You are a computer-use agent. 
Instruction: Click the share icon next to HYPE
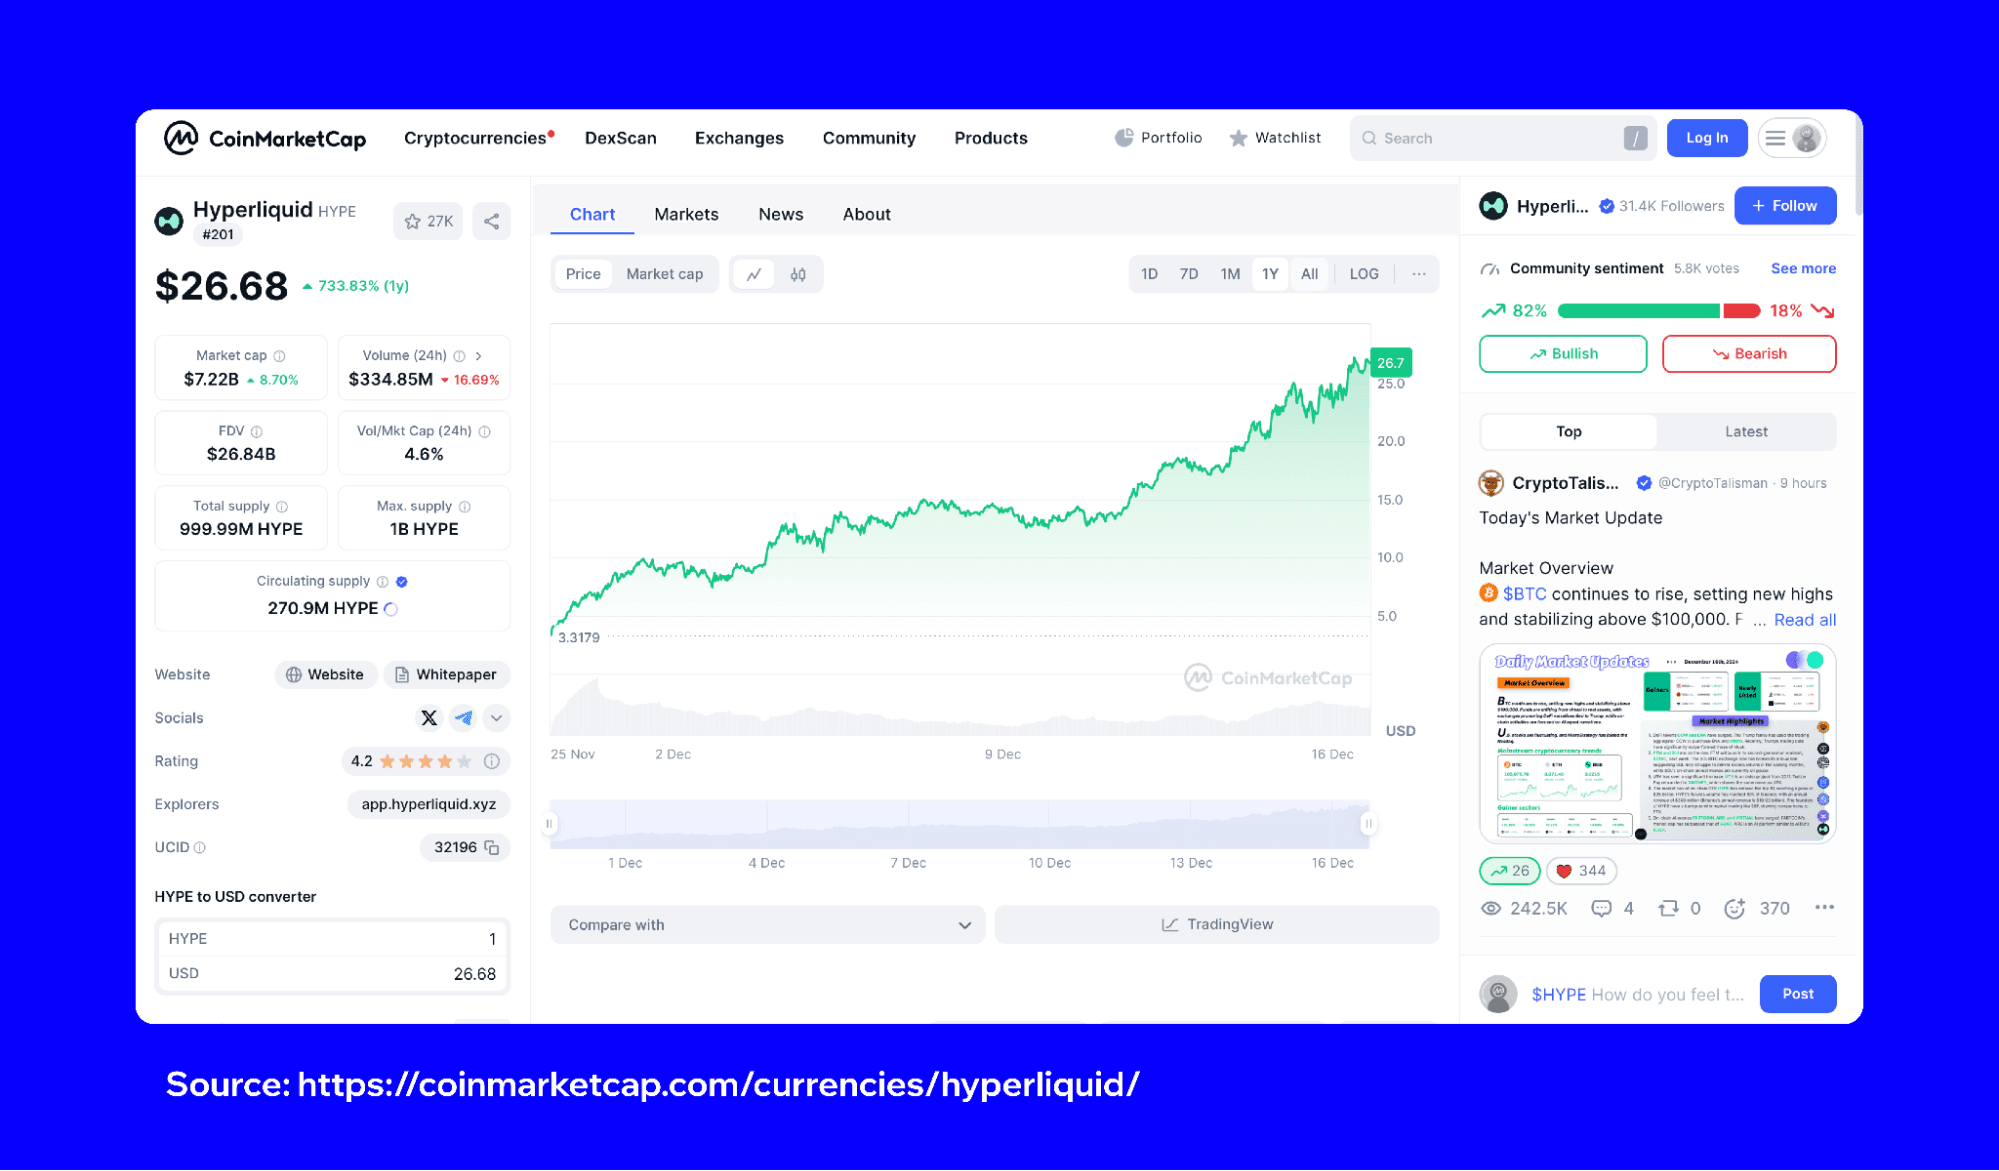tap(492, 222)
